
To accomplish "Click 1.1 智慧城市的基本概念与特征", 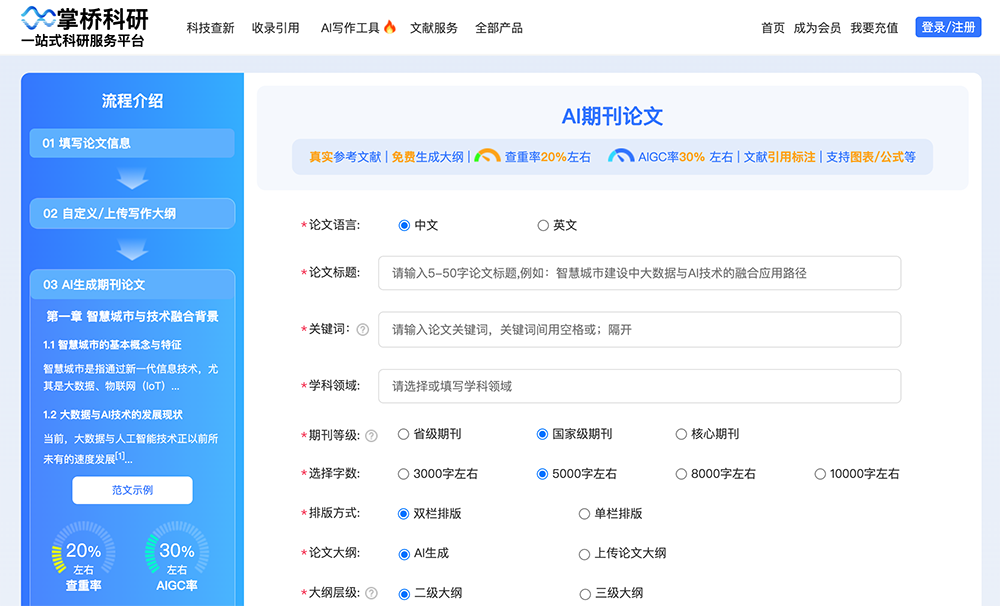I will point(112,344).
